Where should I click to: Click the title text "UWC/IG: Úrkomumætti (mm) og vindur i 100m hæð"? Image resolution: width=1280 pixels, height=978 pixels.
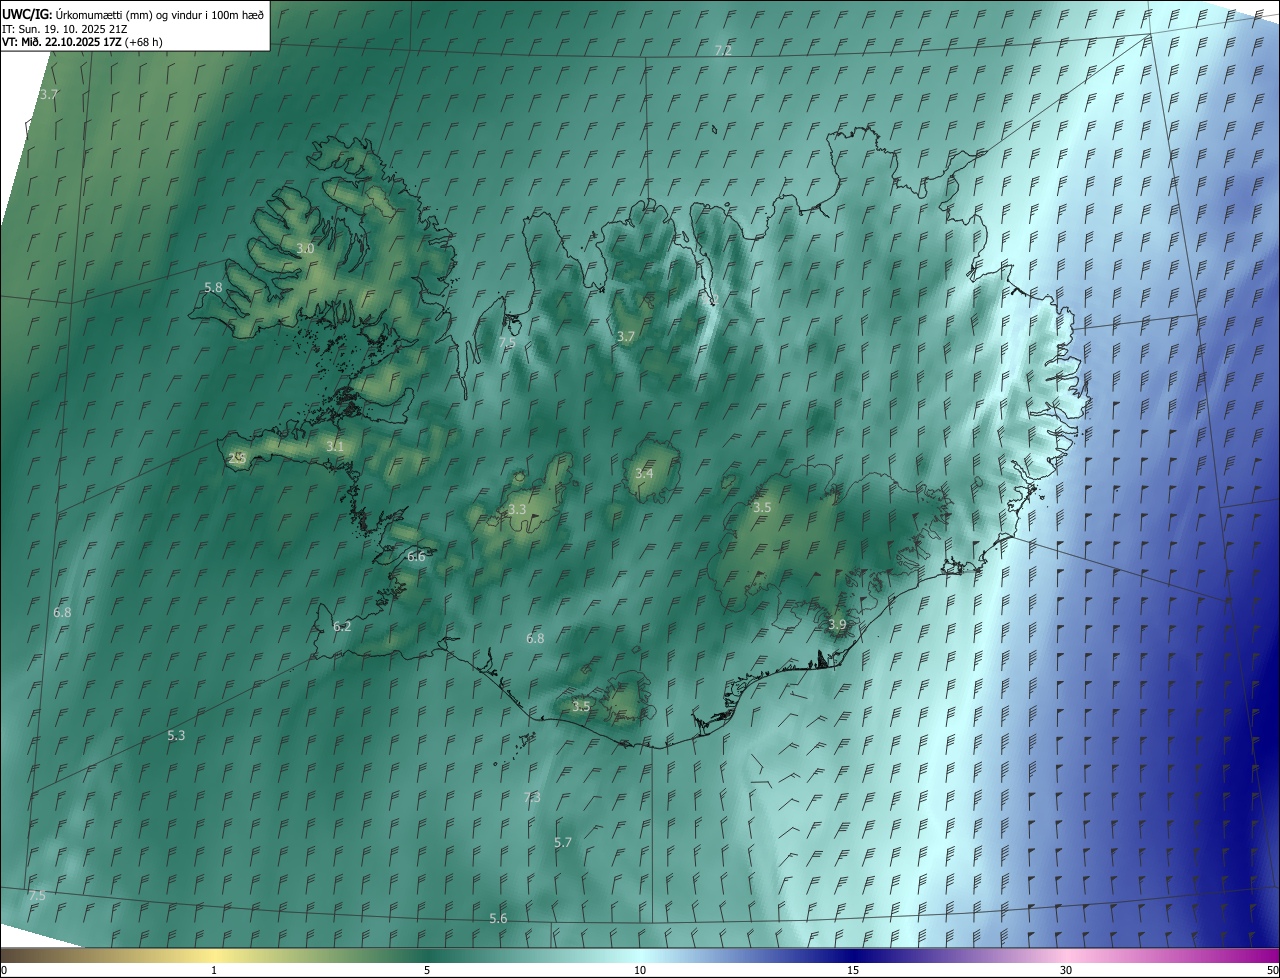click(x=133, y=14)
